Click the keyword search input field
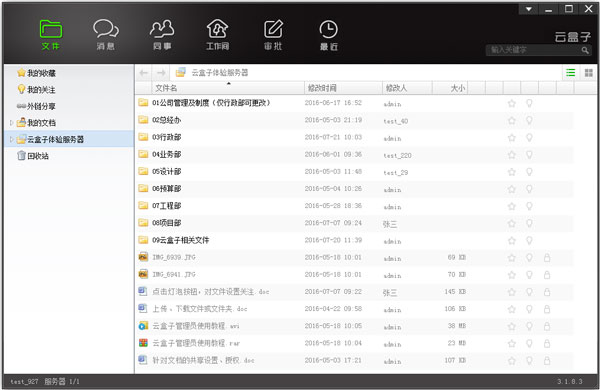Screen dimensions: 600x390 pyautogui.click(x=533, y=50)
